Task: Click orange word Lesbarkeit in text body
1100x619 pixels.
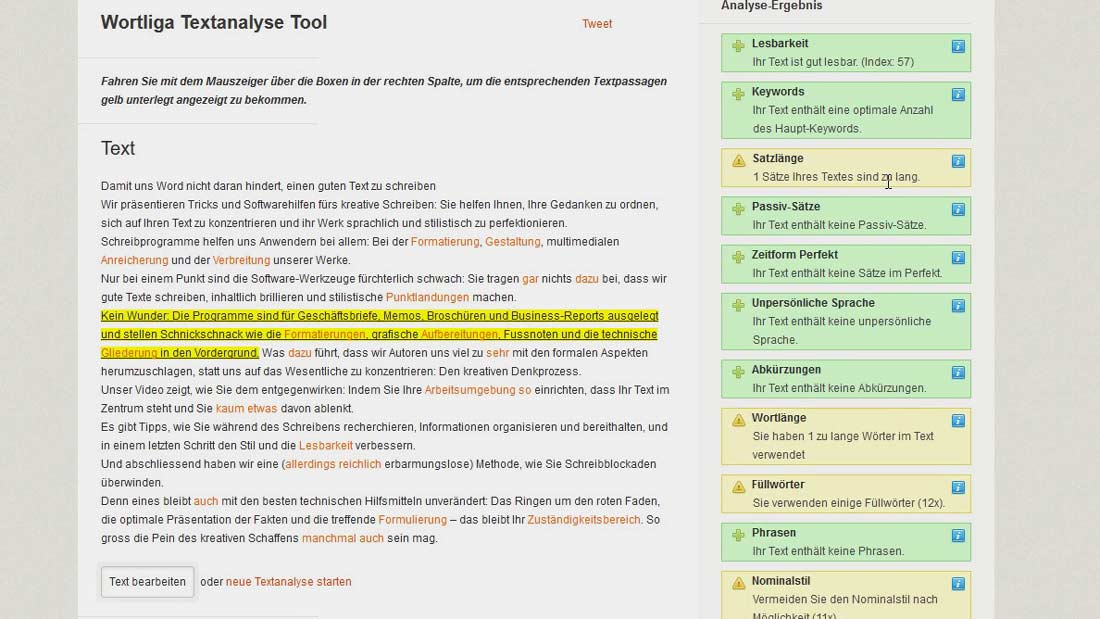Action: [x=326, y=446]
